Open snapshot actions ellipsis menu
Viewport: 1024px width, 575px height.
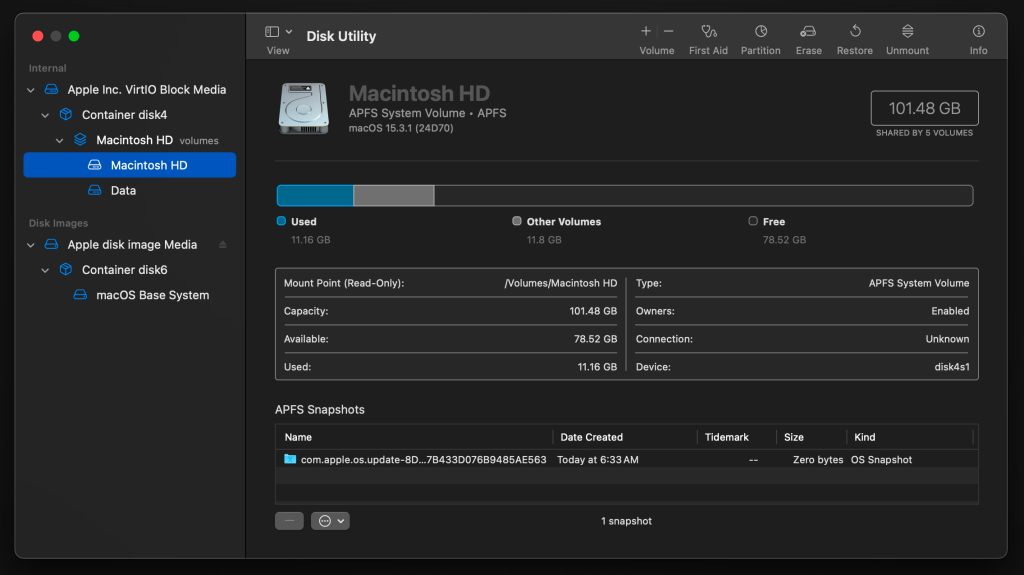click(330, 521)
